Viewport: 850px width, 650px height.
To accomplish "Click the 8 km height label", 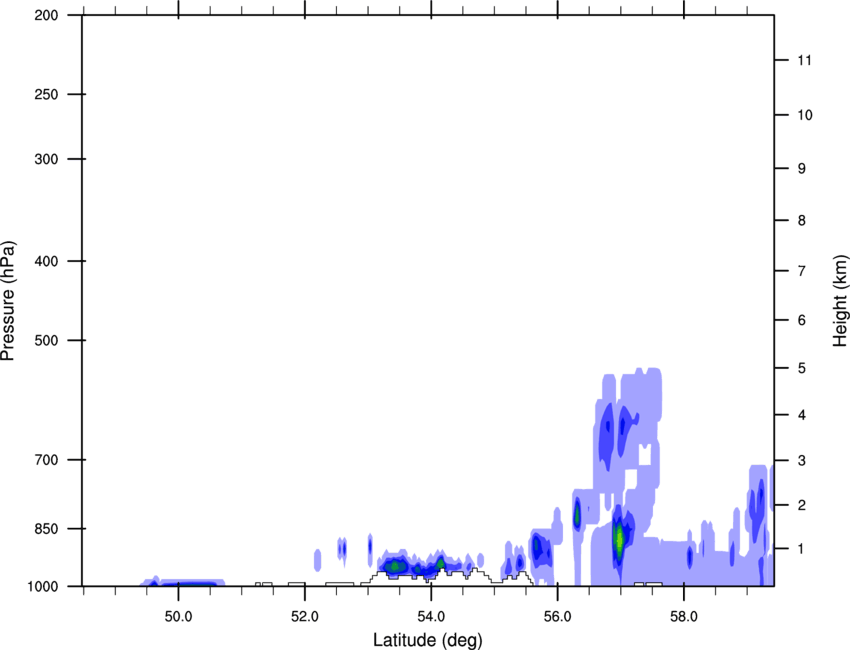I will (x=802, y=220).
